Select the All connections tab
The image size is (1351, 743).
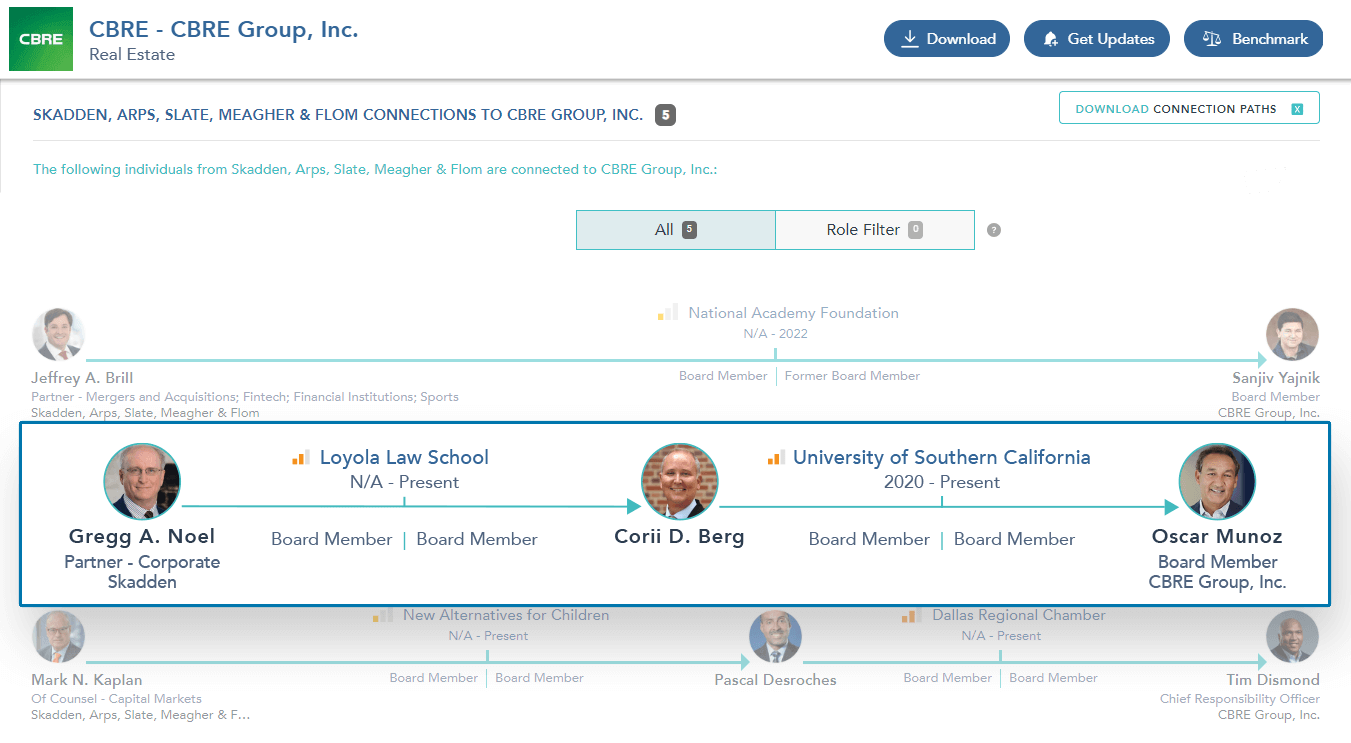click(x=675, y=230)
